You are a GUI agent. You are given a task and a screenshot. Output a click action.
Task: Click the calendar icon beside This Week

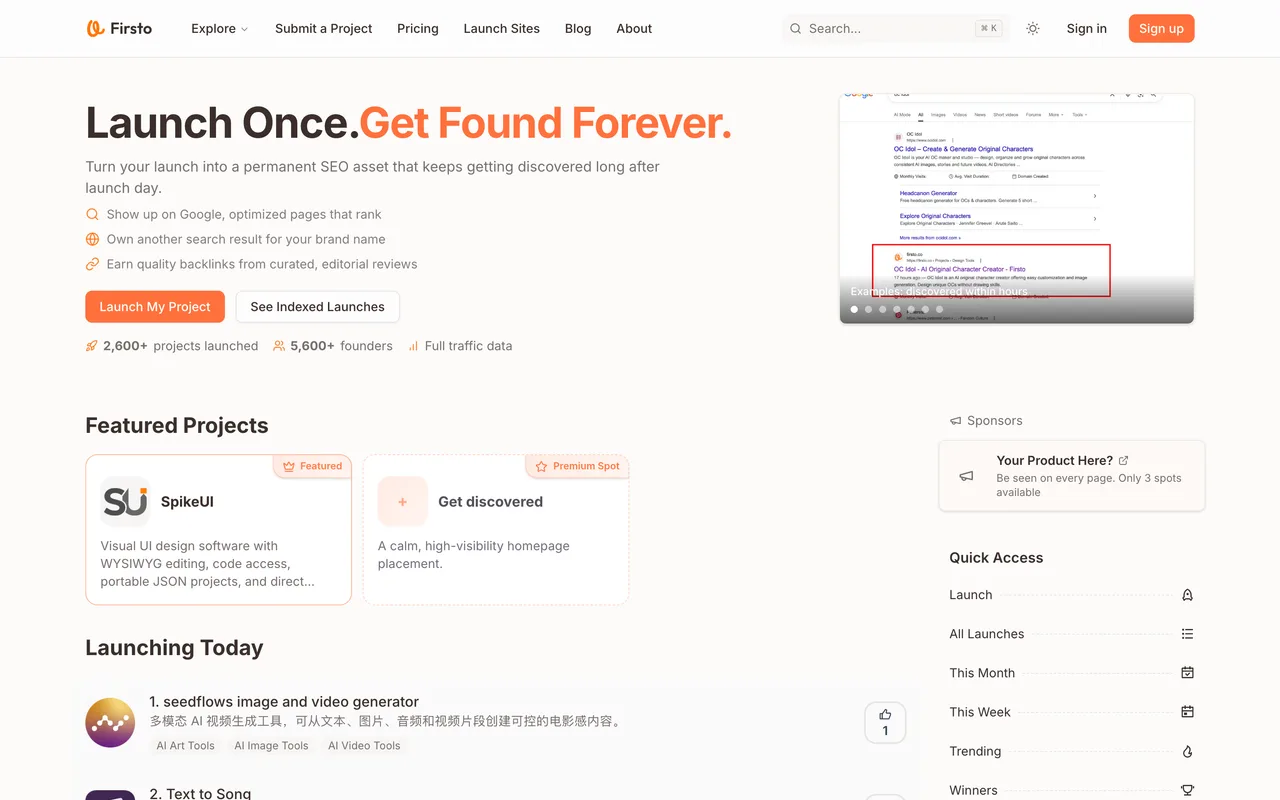tap(1187, 712)
